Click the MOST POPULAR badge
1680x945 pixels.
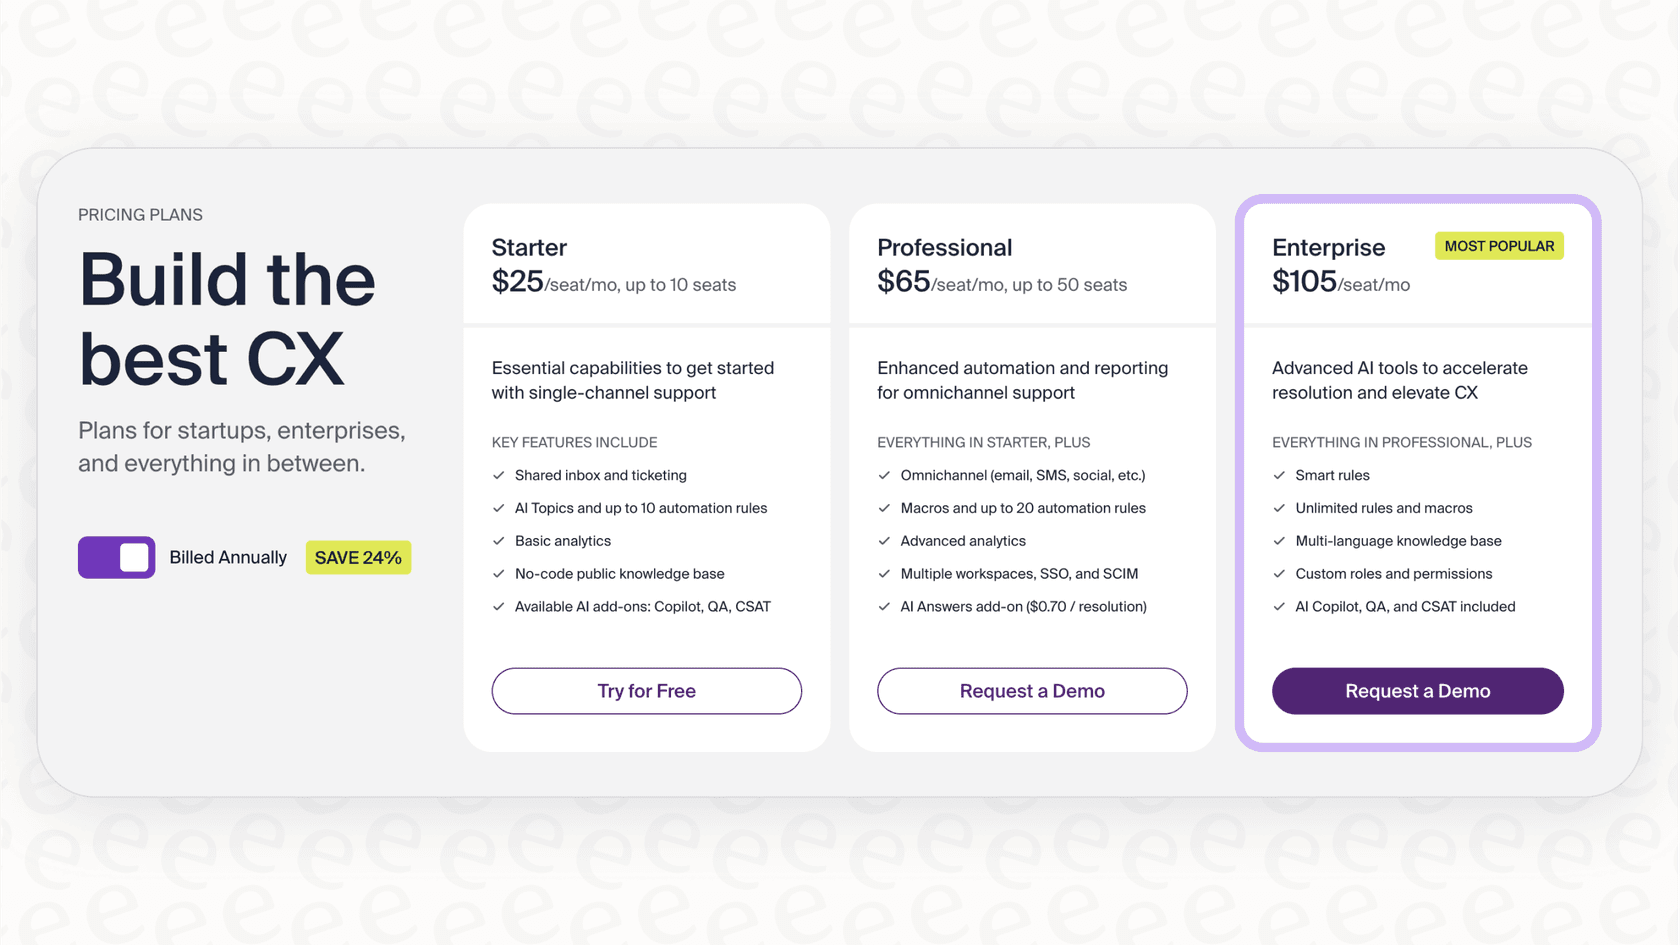1499,246
